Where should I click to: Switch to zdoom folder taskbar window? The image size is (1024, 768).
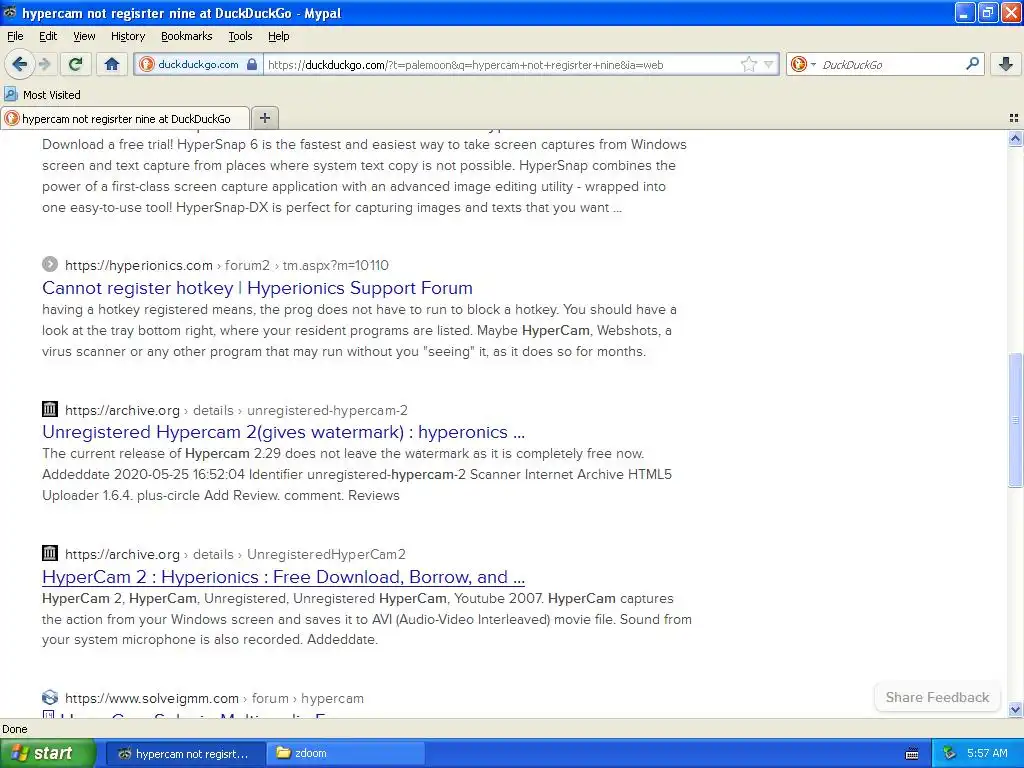(346, 754)
